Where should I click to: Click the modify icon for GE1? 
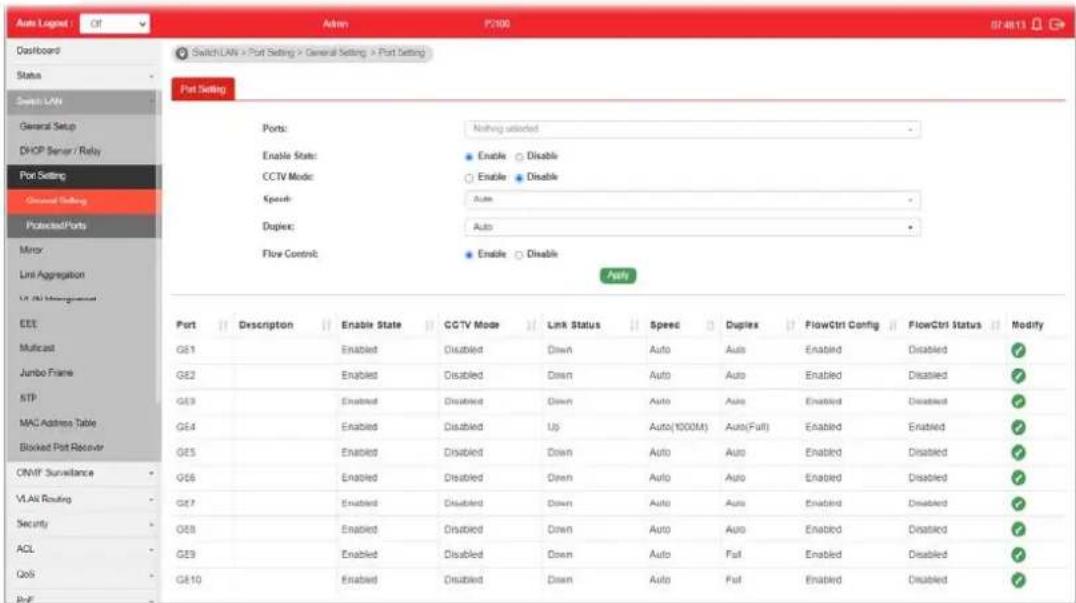click(x=1018, y=350)
